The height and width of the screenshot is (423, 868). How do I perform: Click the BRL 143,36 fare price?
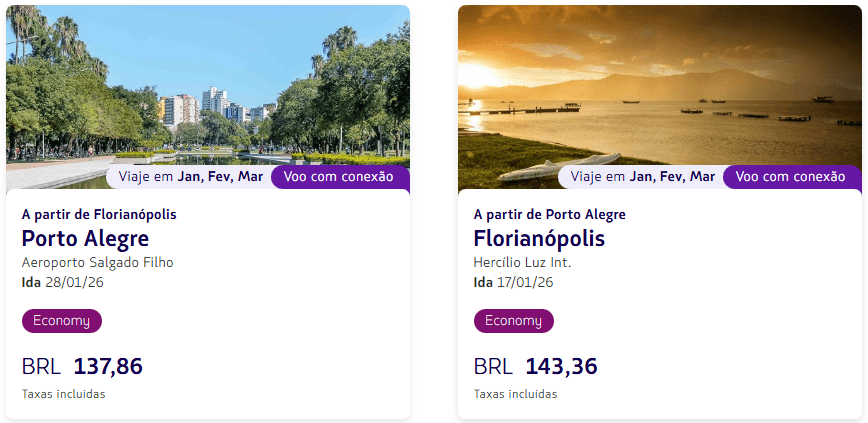[535, 367]
